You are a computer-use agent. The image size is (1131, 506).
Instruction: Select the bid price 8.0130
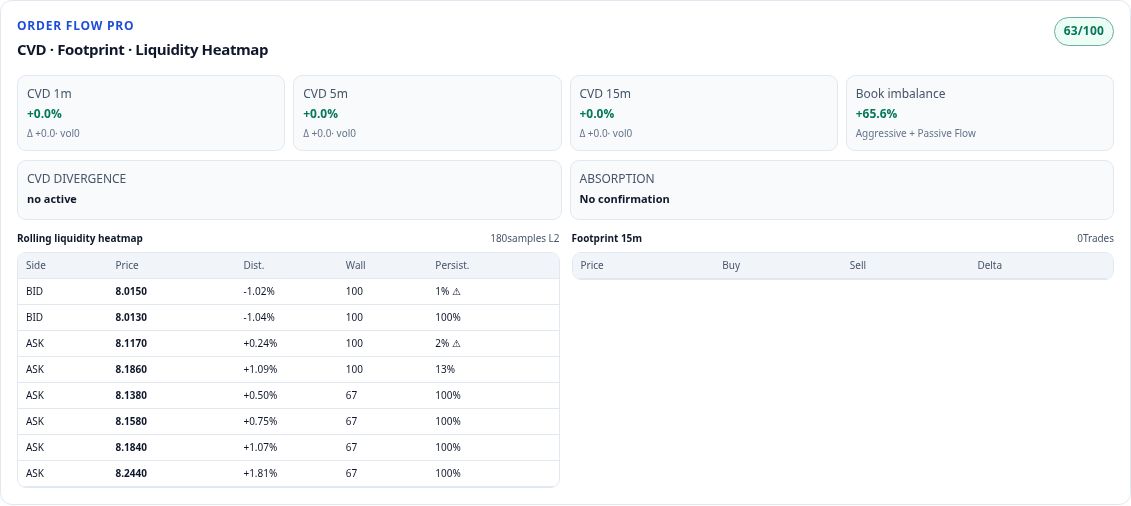click(x=131, y=317)
